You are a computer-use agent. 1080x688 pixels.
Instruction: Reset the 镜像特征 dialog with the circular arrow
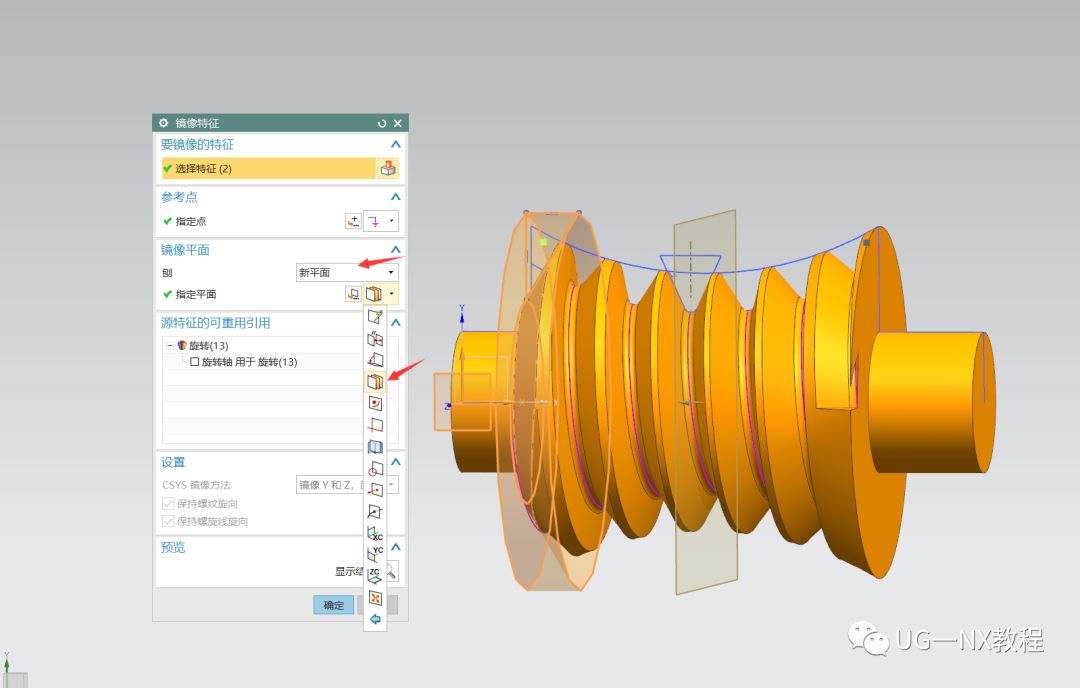[x=382, y=123]
